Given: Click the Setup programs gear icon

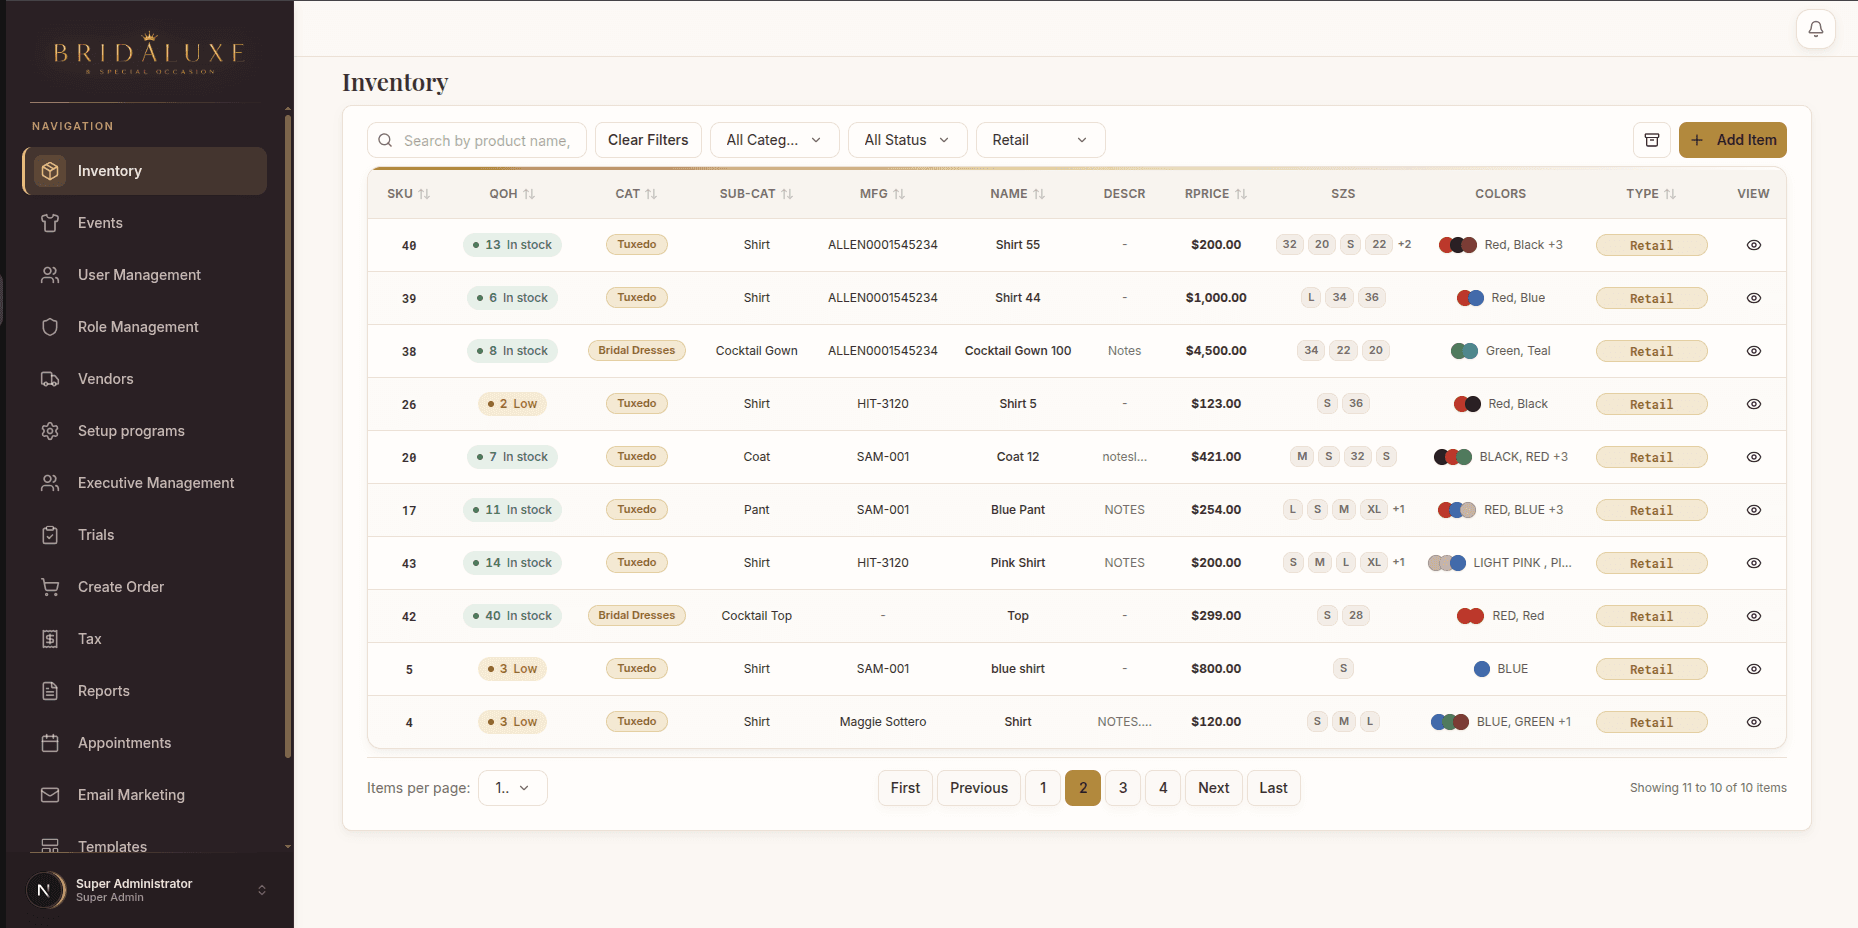Looking at the screenshot, I should pyautogui.click(x=50, y=431).
